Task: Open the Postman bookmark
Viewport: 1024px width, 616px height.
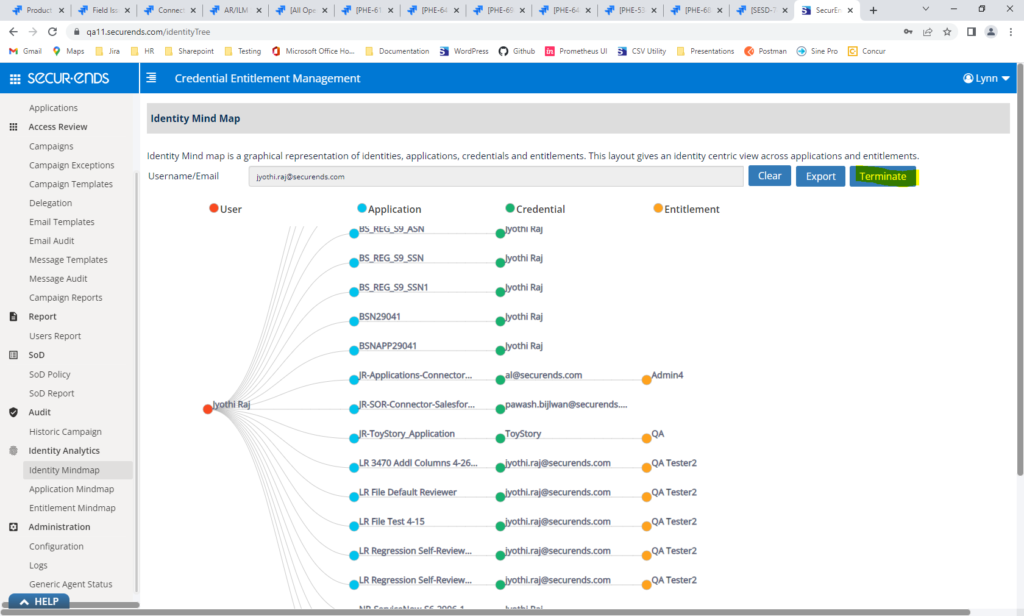Action: coord(765,51)
